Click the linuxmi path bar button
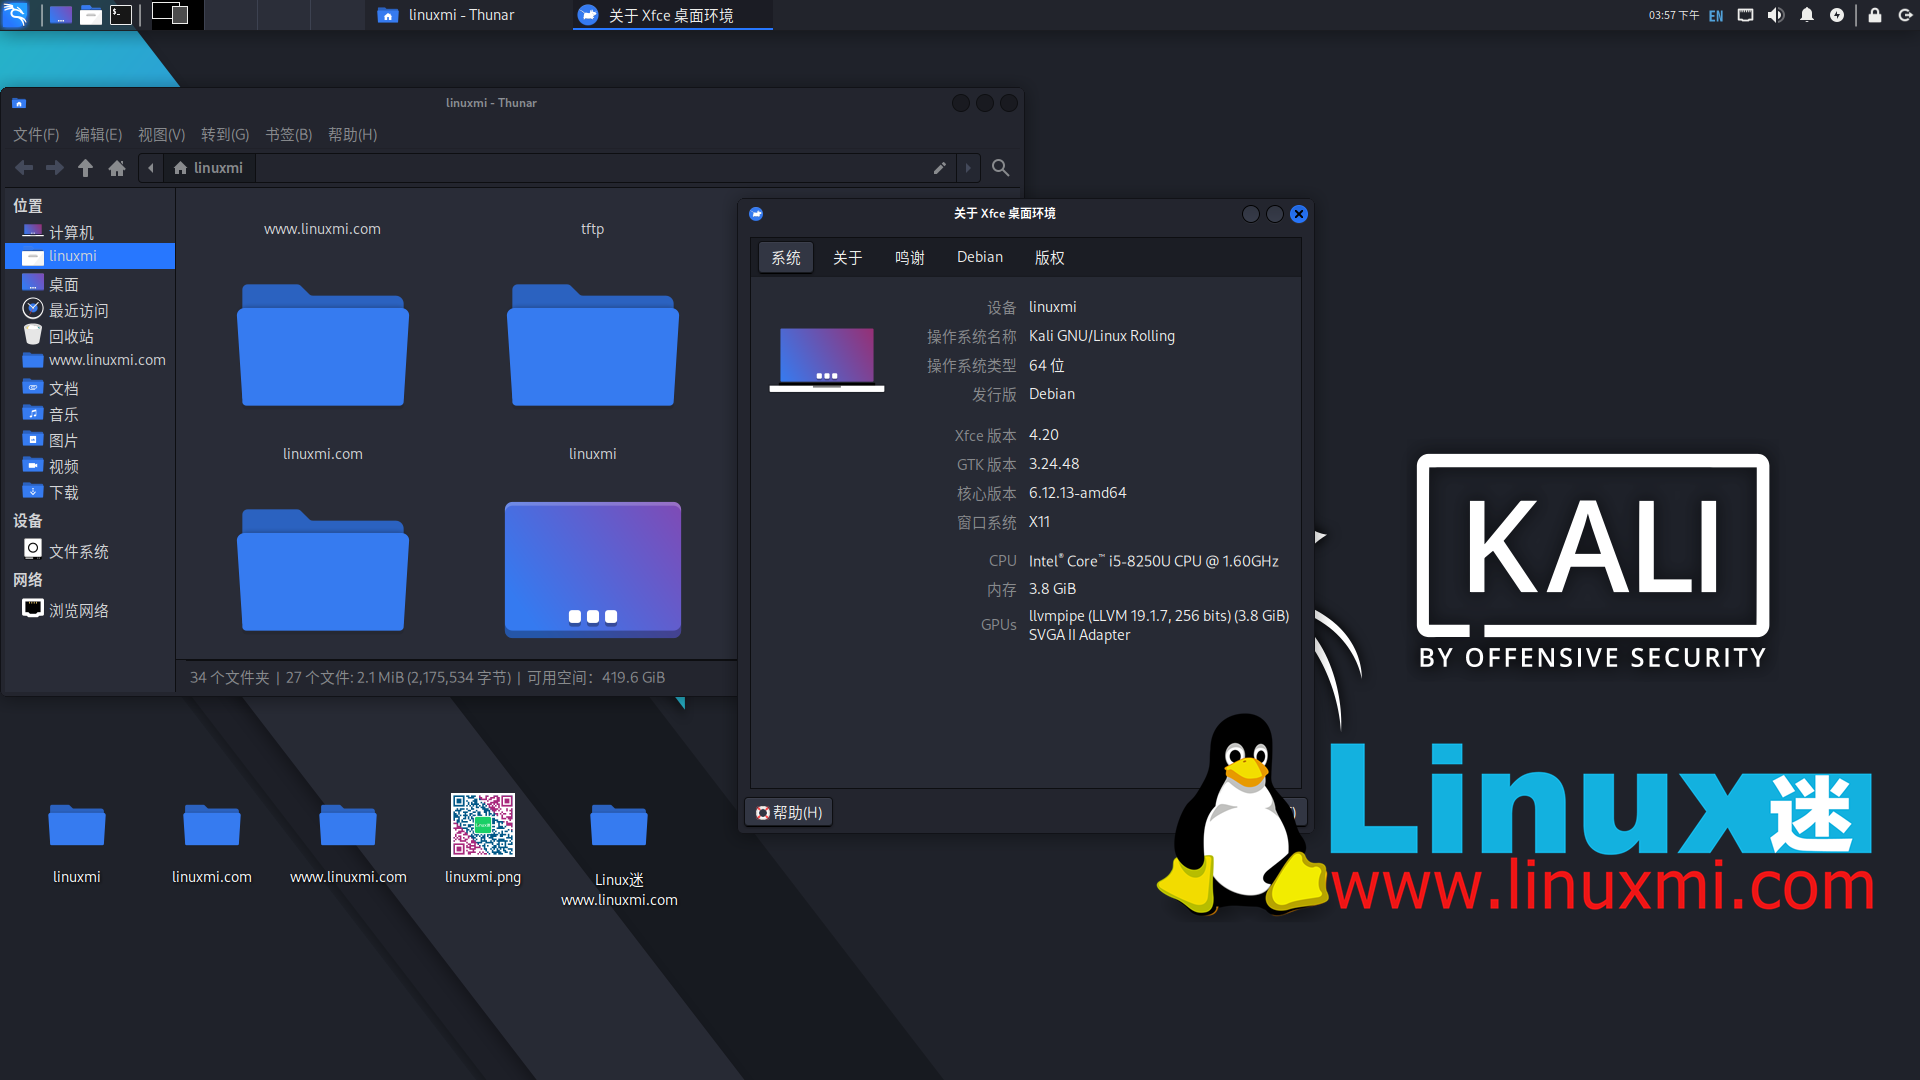The image size is (1920, 1080). click(x=208, y=168)
